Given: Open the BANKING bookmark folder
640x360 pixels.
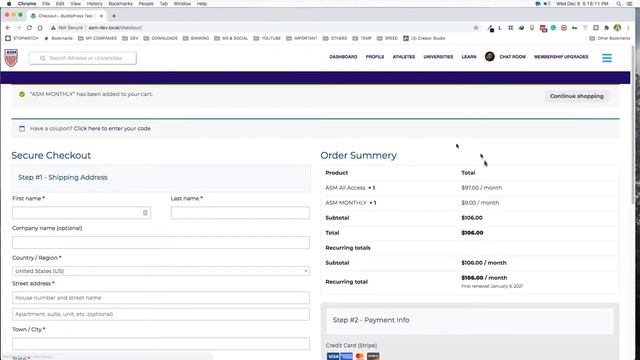Looking at the screenshot, I should (196, 38).
